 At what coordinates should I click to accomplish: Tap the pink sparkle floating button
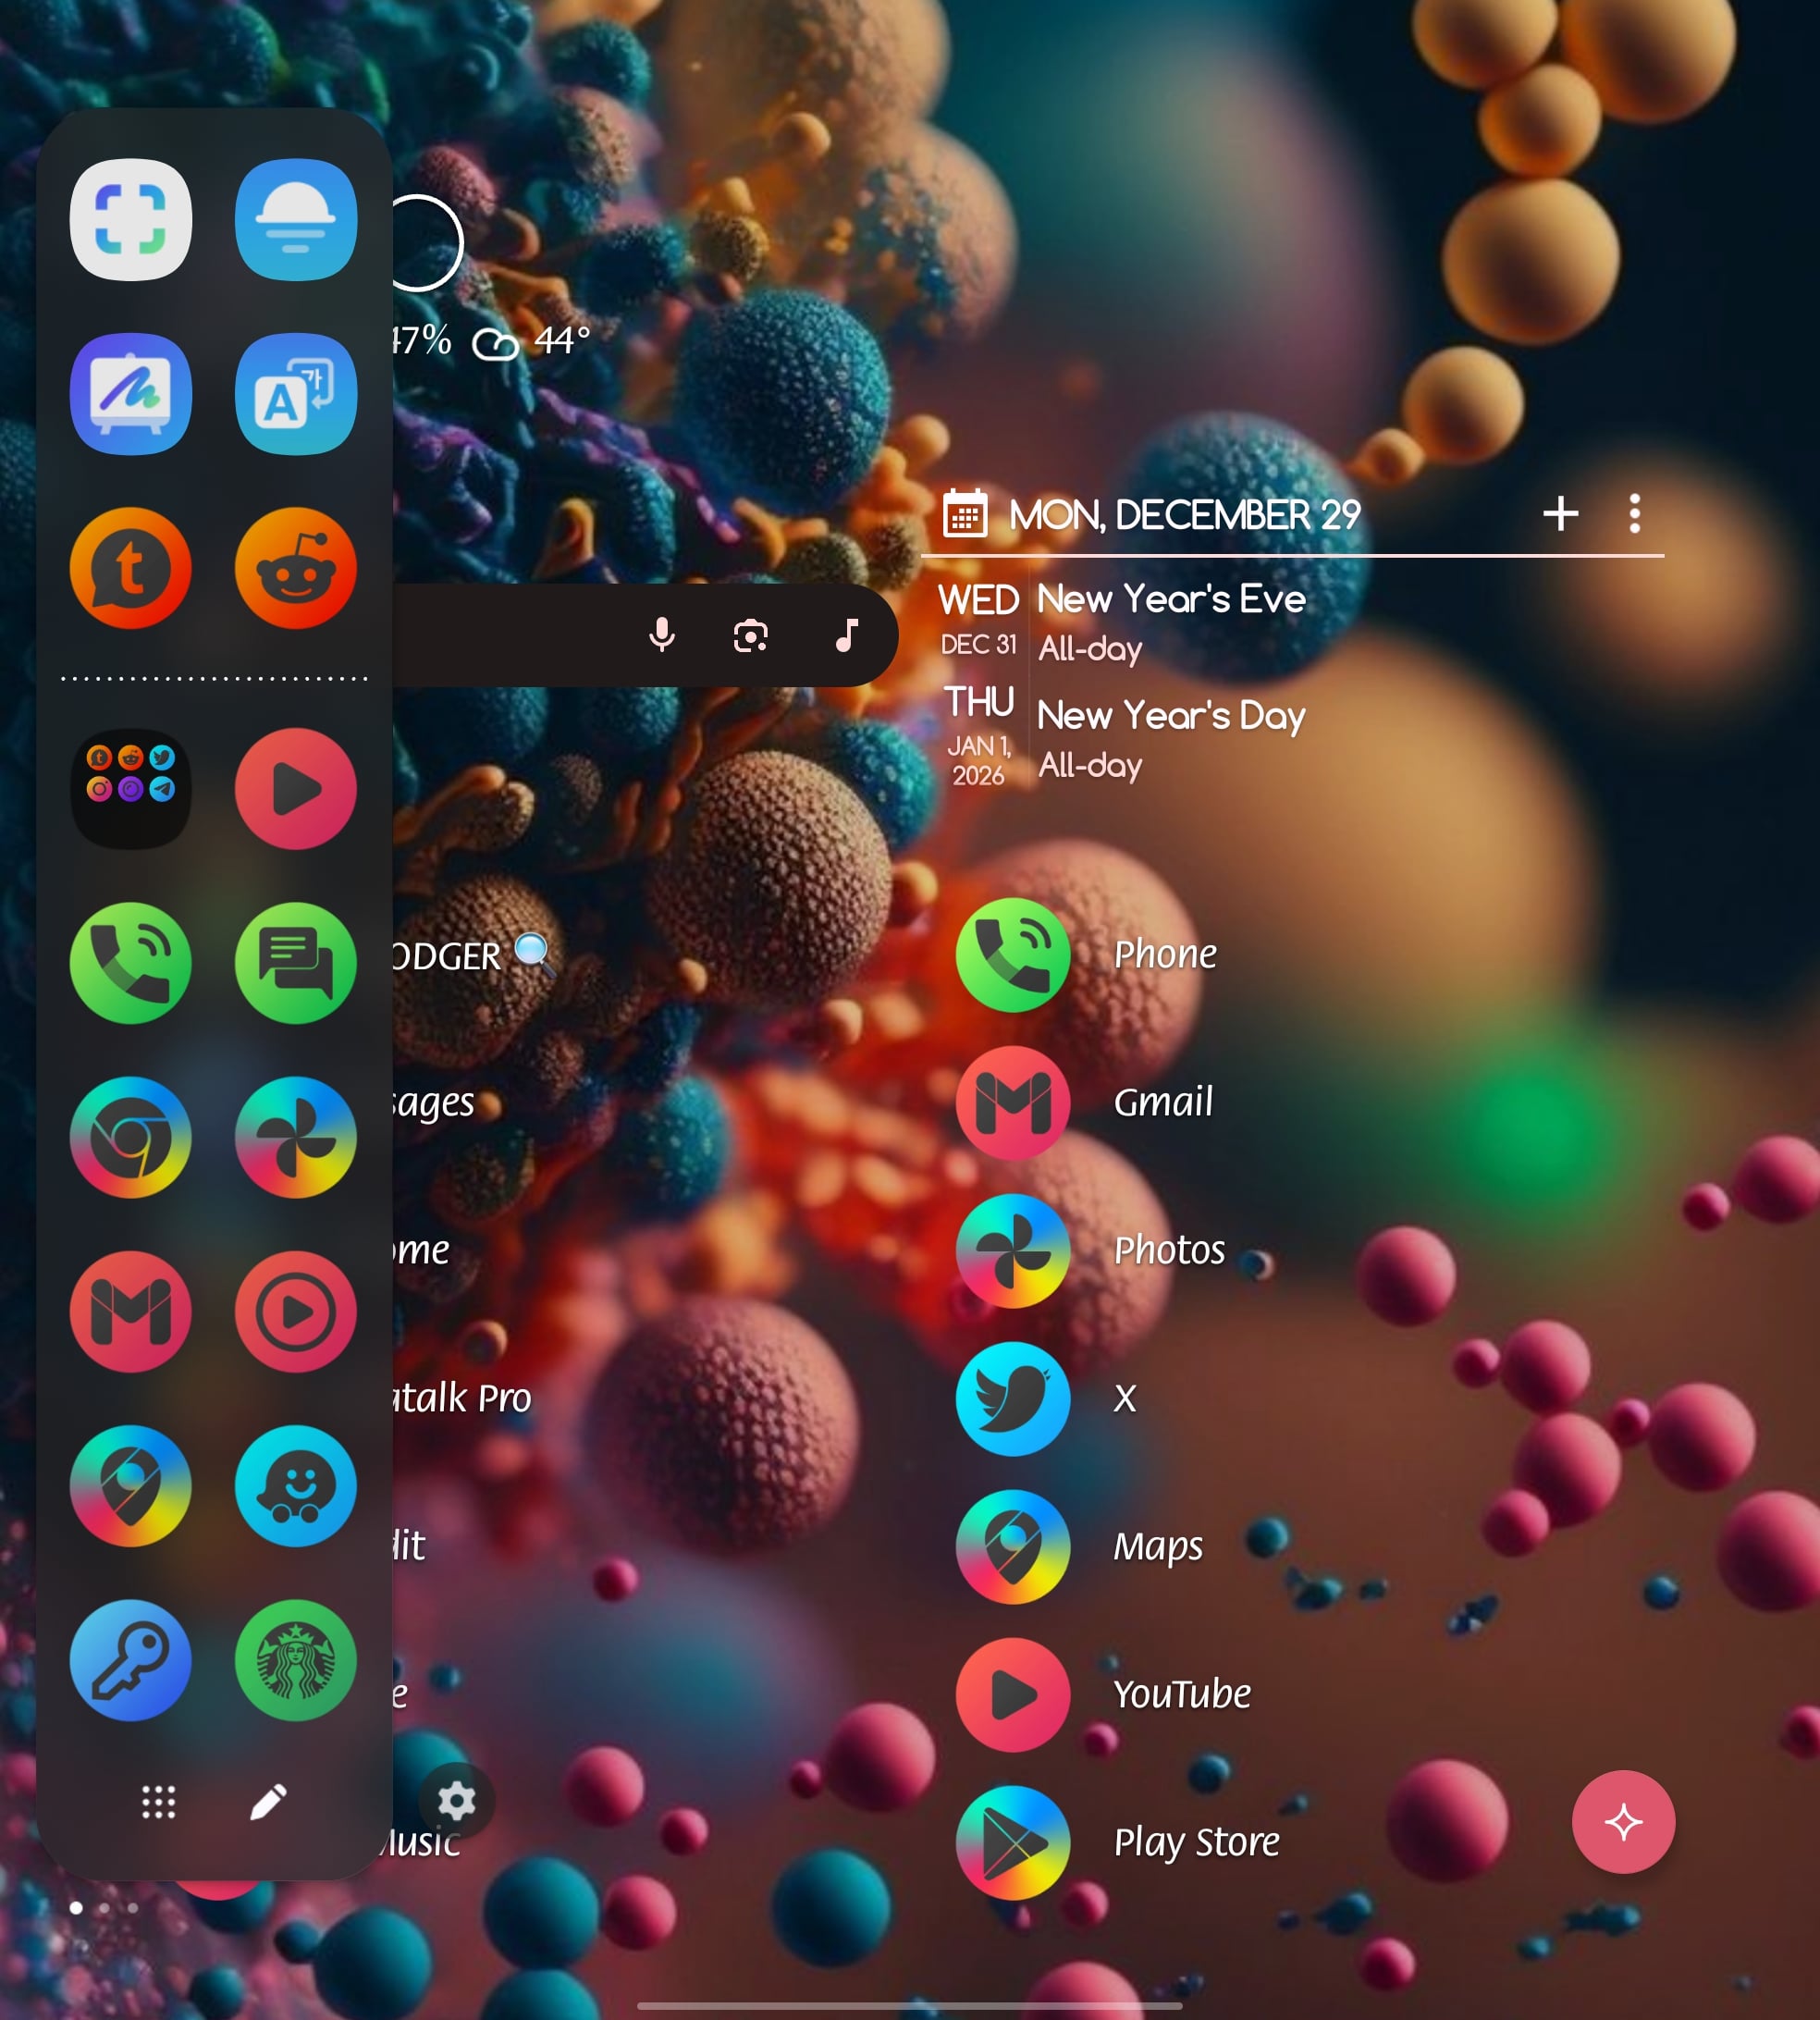tap(1622, 1822)
